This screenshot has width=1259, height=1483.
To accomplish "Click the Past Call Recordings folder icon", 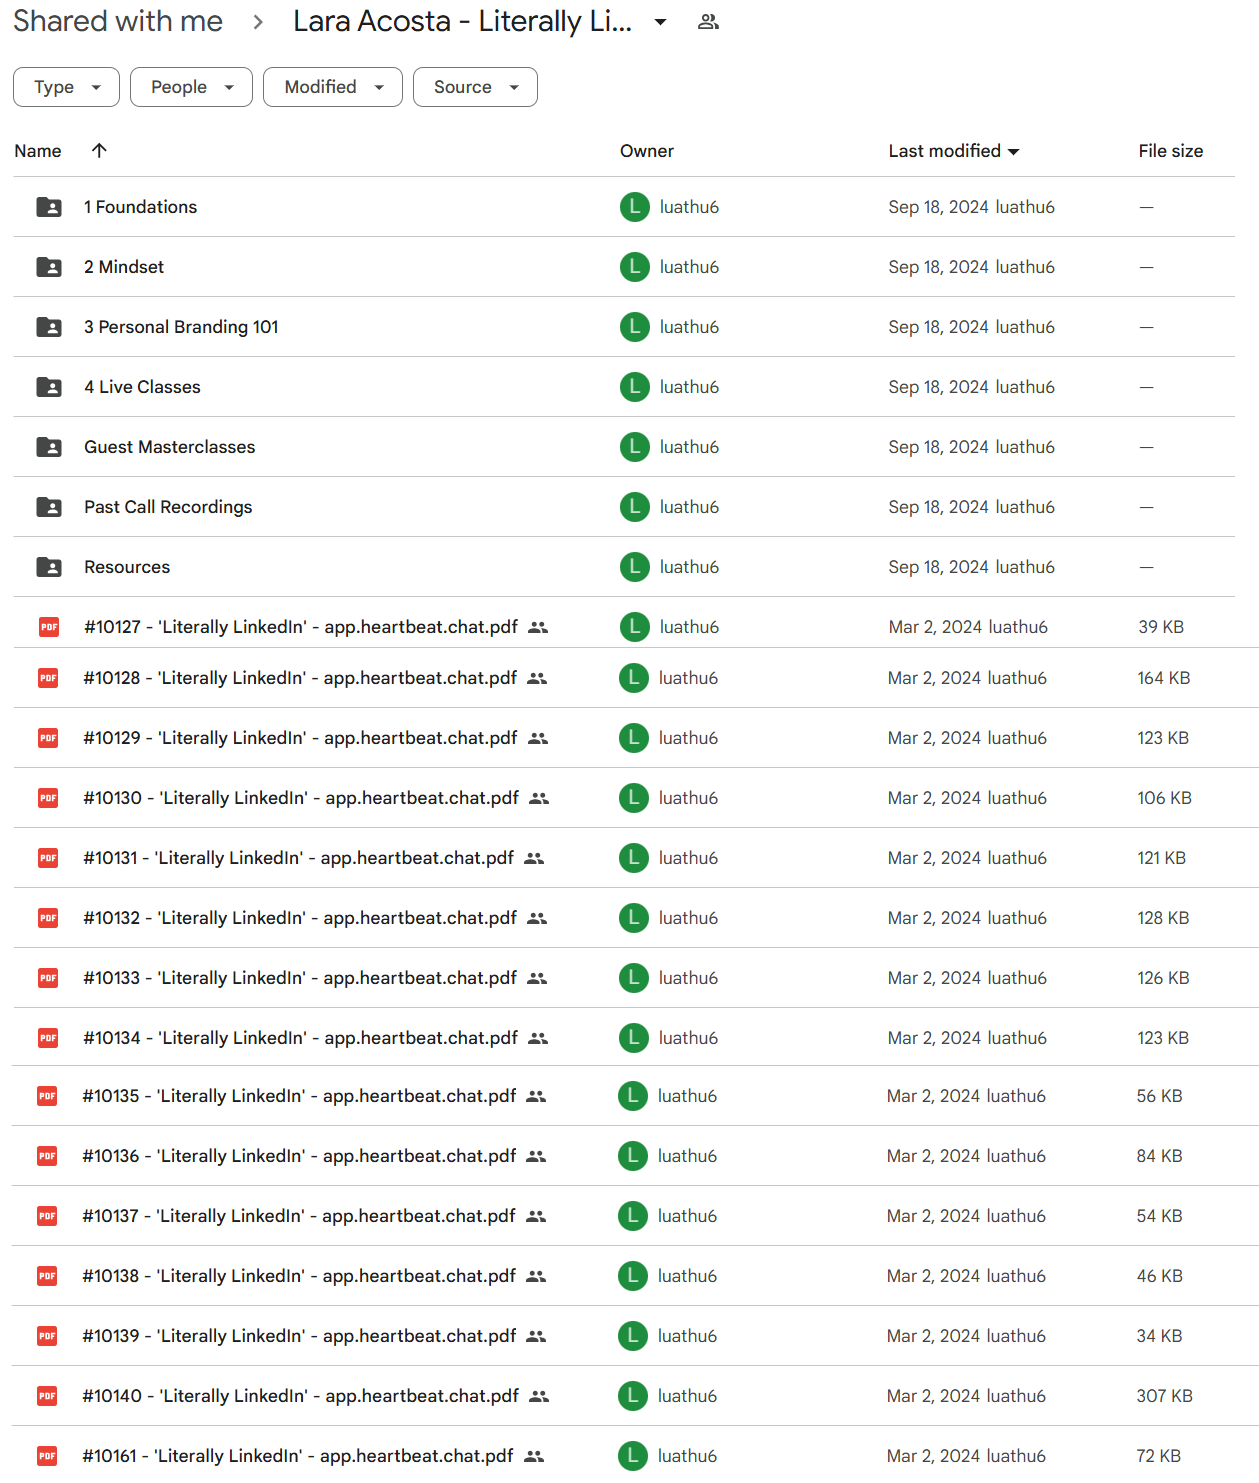I will 49,507.
